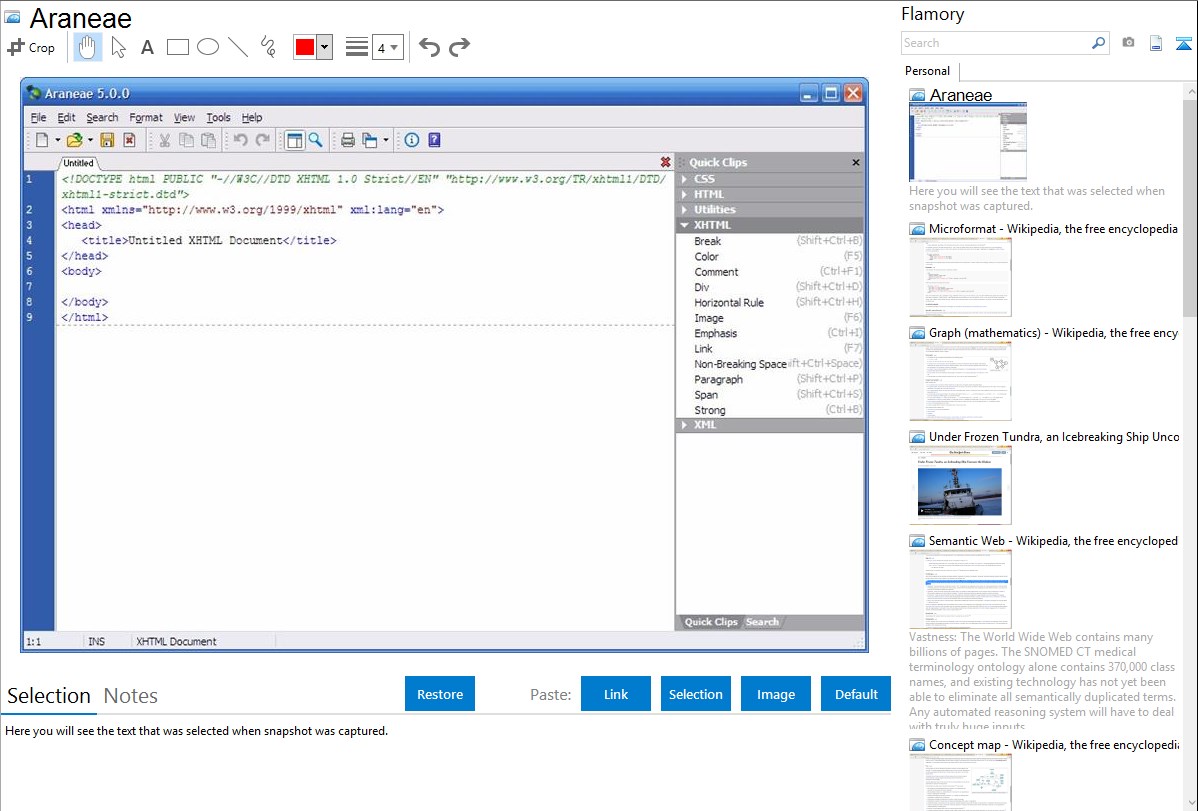Toggle the Quick Clips panel icon
Viewport: 1198px width, 811px height.
(x=294, y=140)
